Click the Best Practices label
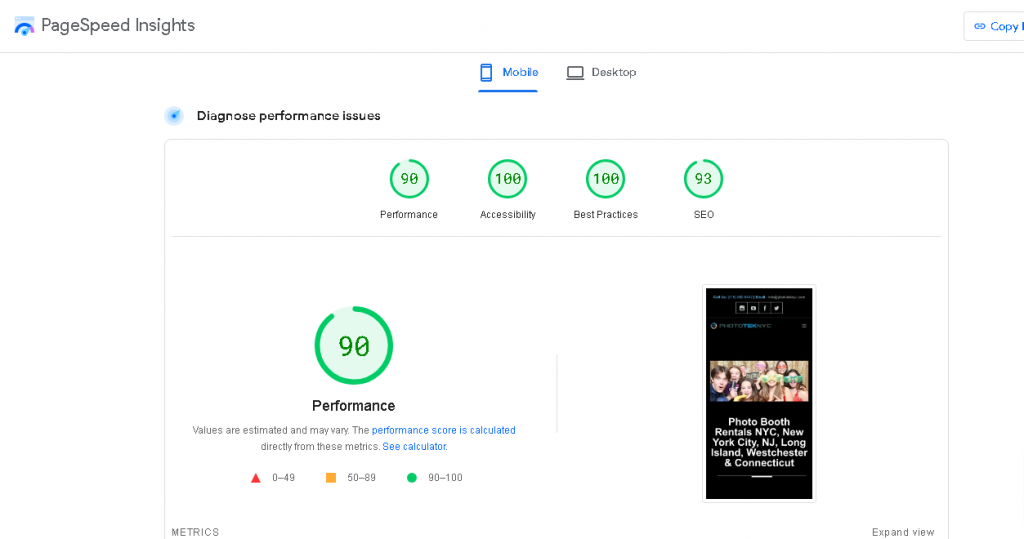The width and height of the screenshot is (1024, 539). pos(605,214)
